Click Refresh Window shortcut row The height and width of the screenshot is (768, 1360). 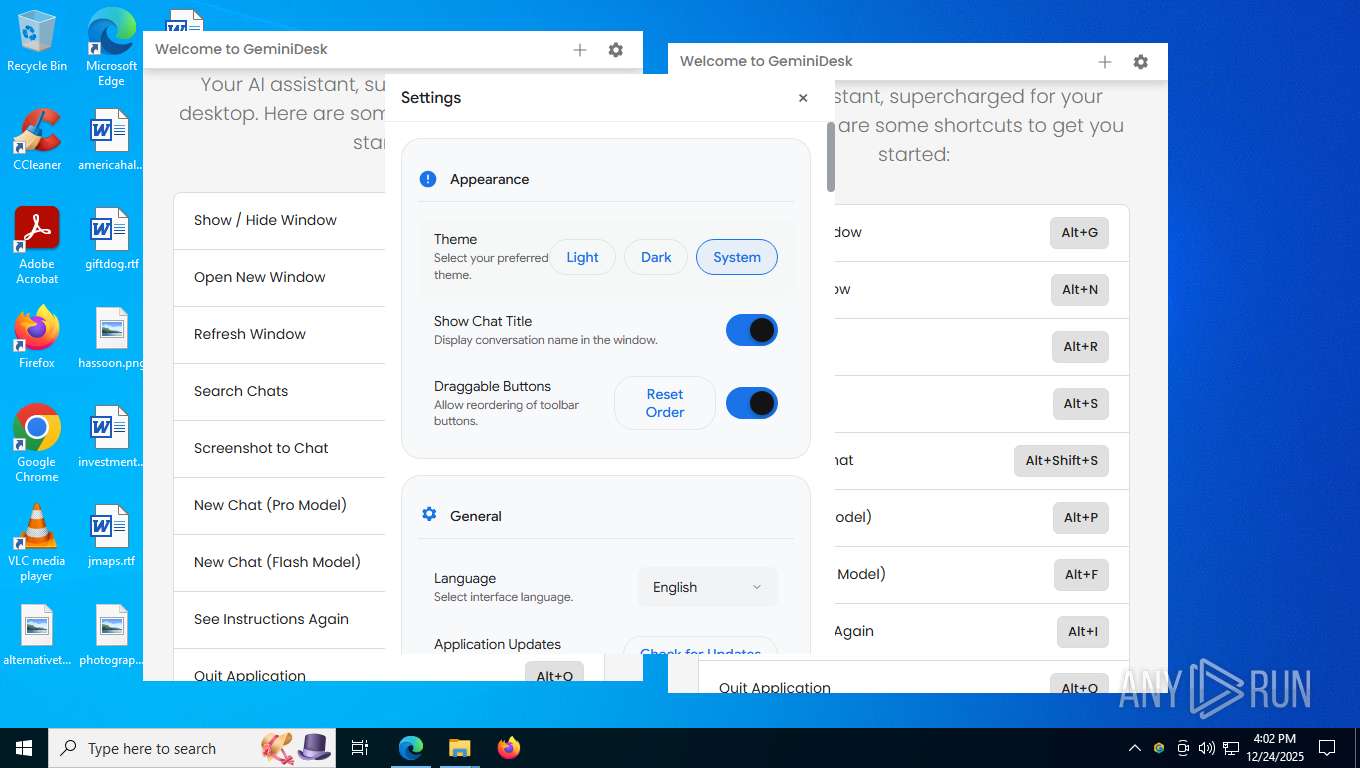tap(279, 334)
